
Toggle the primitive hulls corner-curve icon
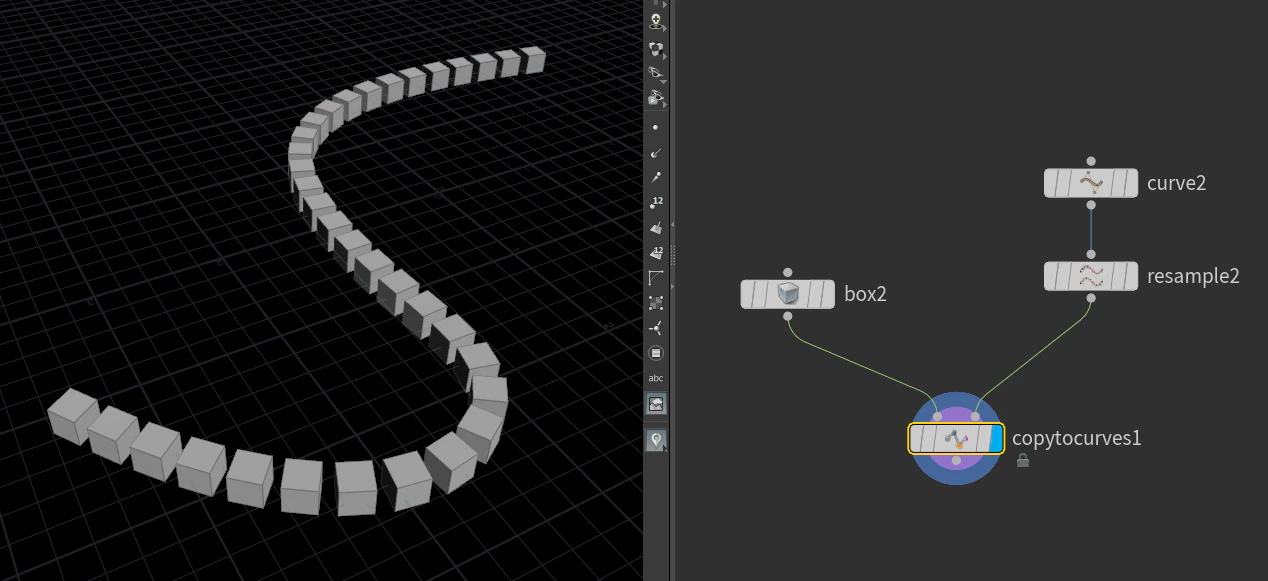(x=656, y=278)
